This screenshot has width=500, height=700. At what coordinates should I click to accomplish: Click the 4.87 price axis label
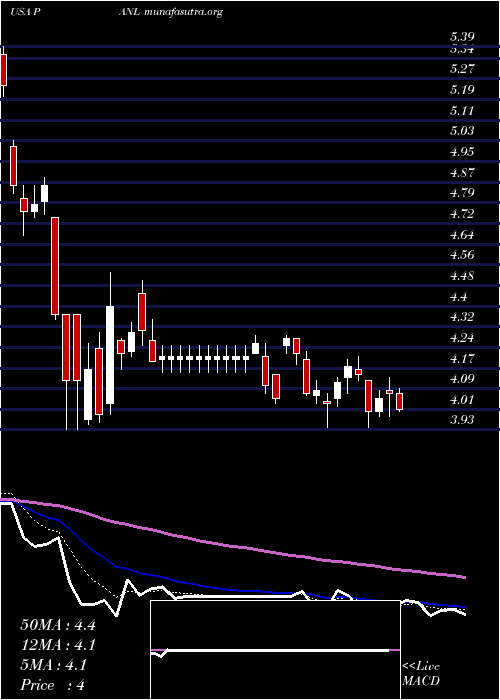(462, 173)
